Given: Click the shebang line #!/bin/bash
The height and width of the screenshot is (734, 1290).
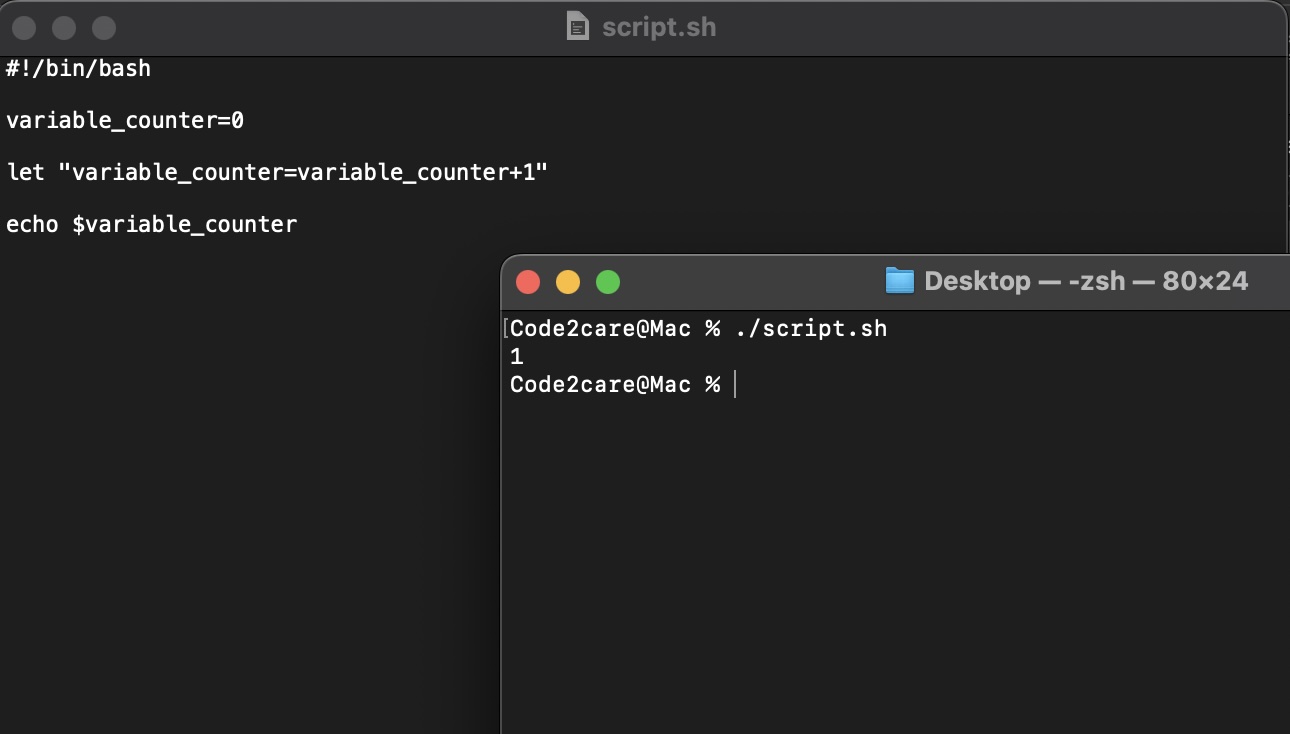Looking at the screenshot, I should point(78,68).
